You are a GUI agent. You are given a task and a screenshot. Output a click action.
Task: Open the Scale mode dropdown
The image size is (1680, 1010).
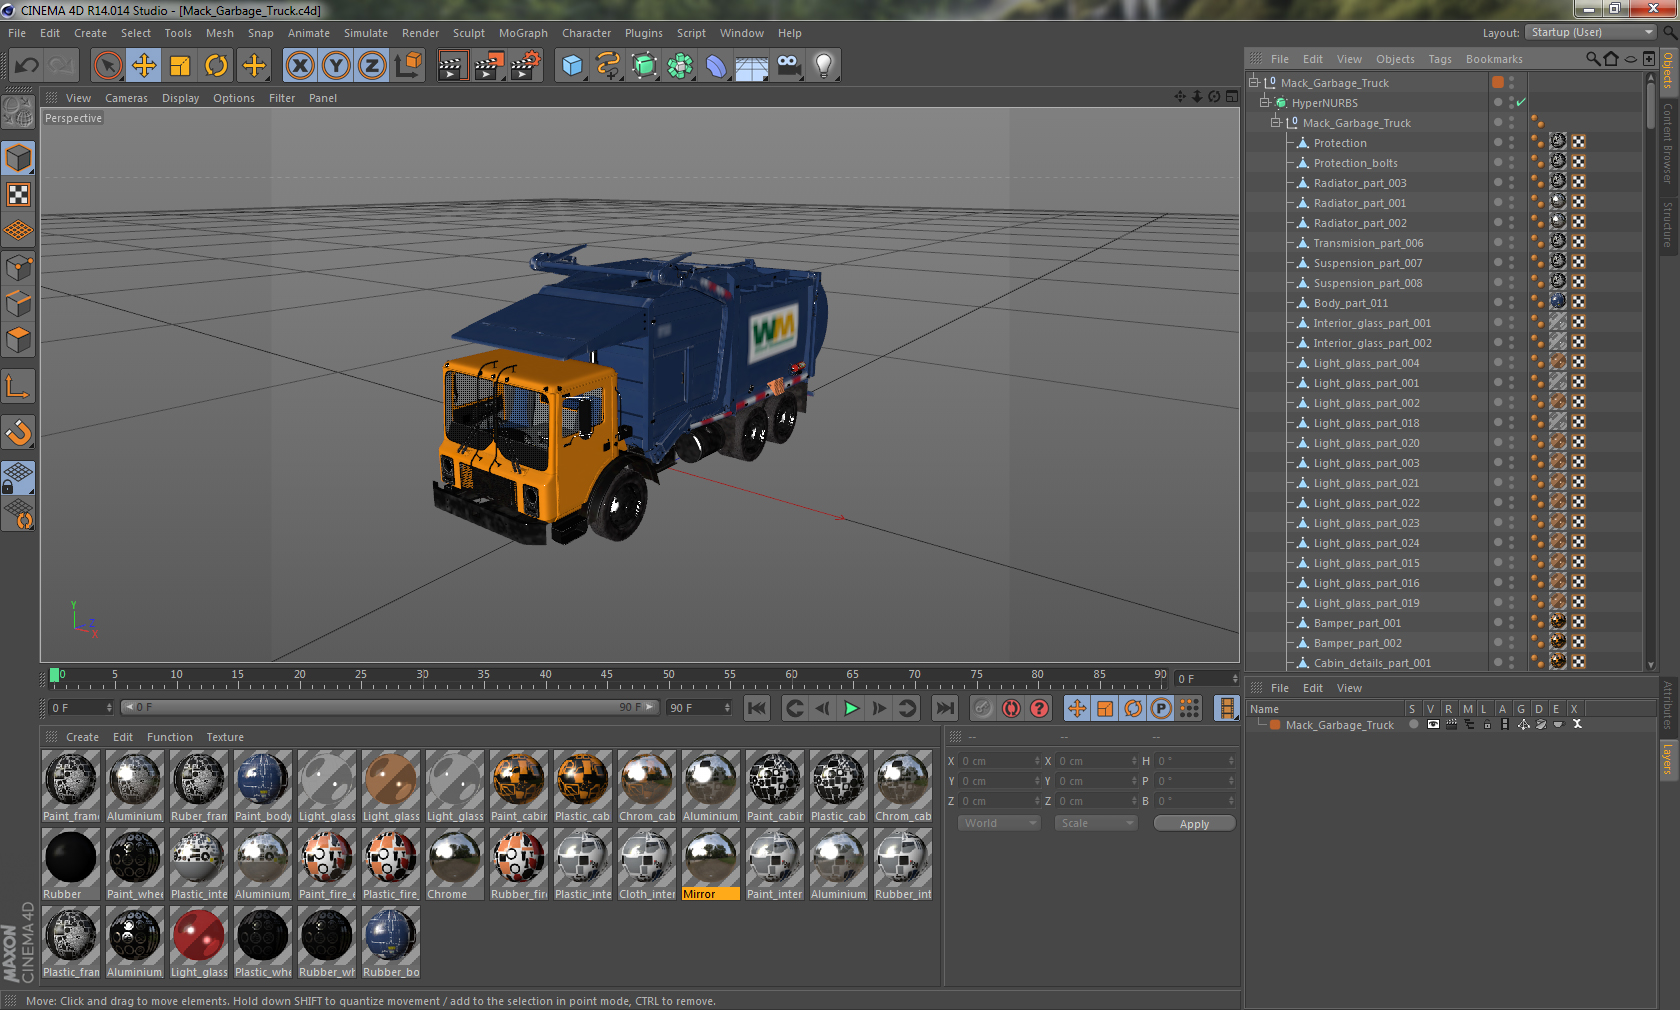1097,823
